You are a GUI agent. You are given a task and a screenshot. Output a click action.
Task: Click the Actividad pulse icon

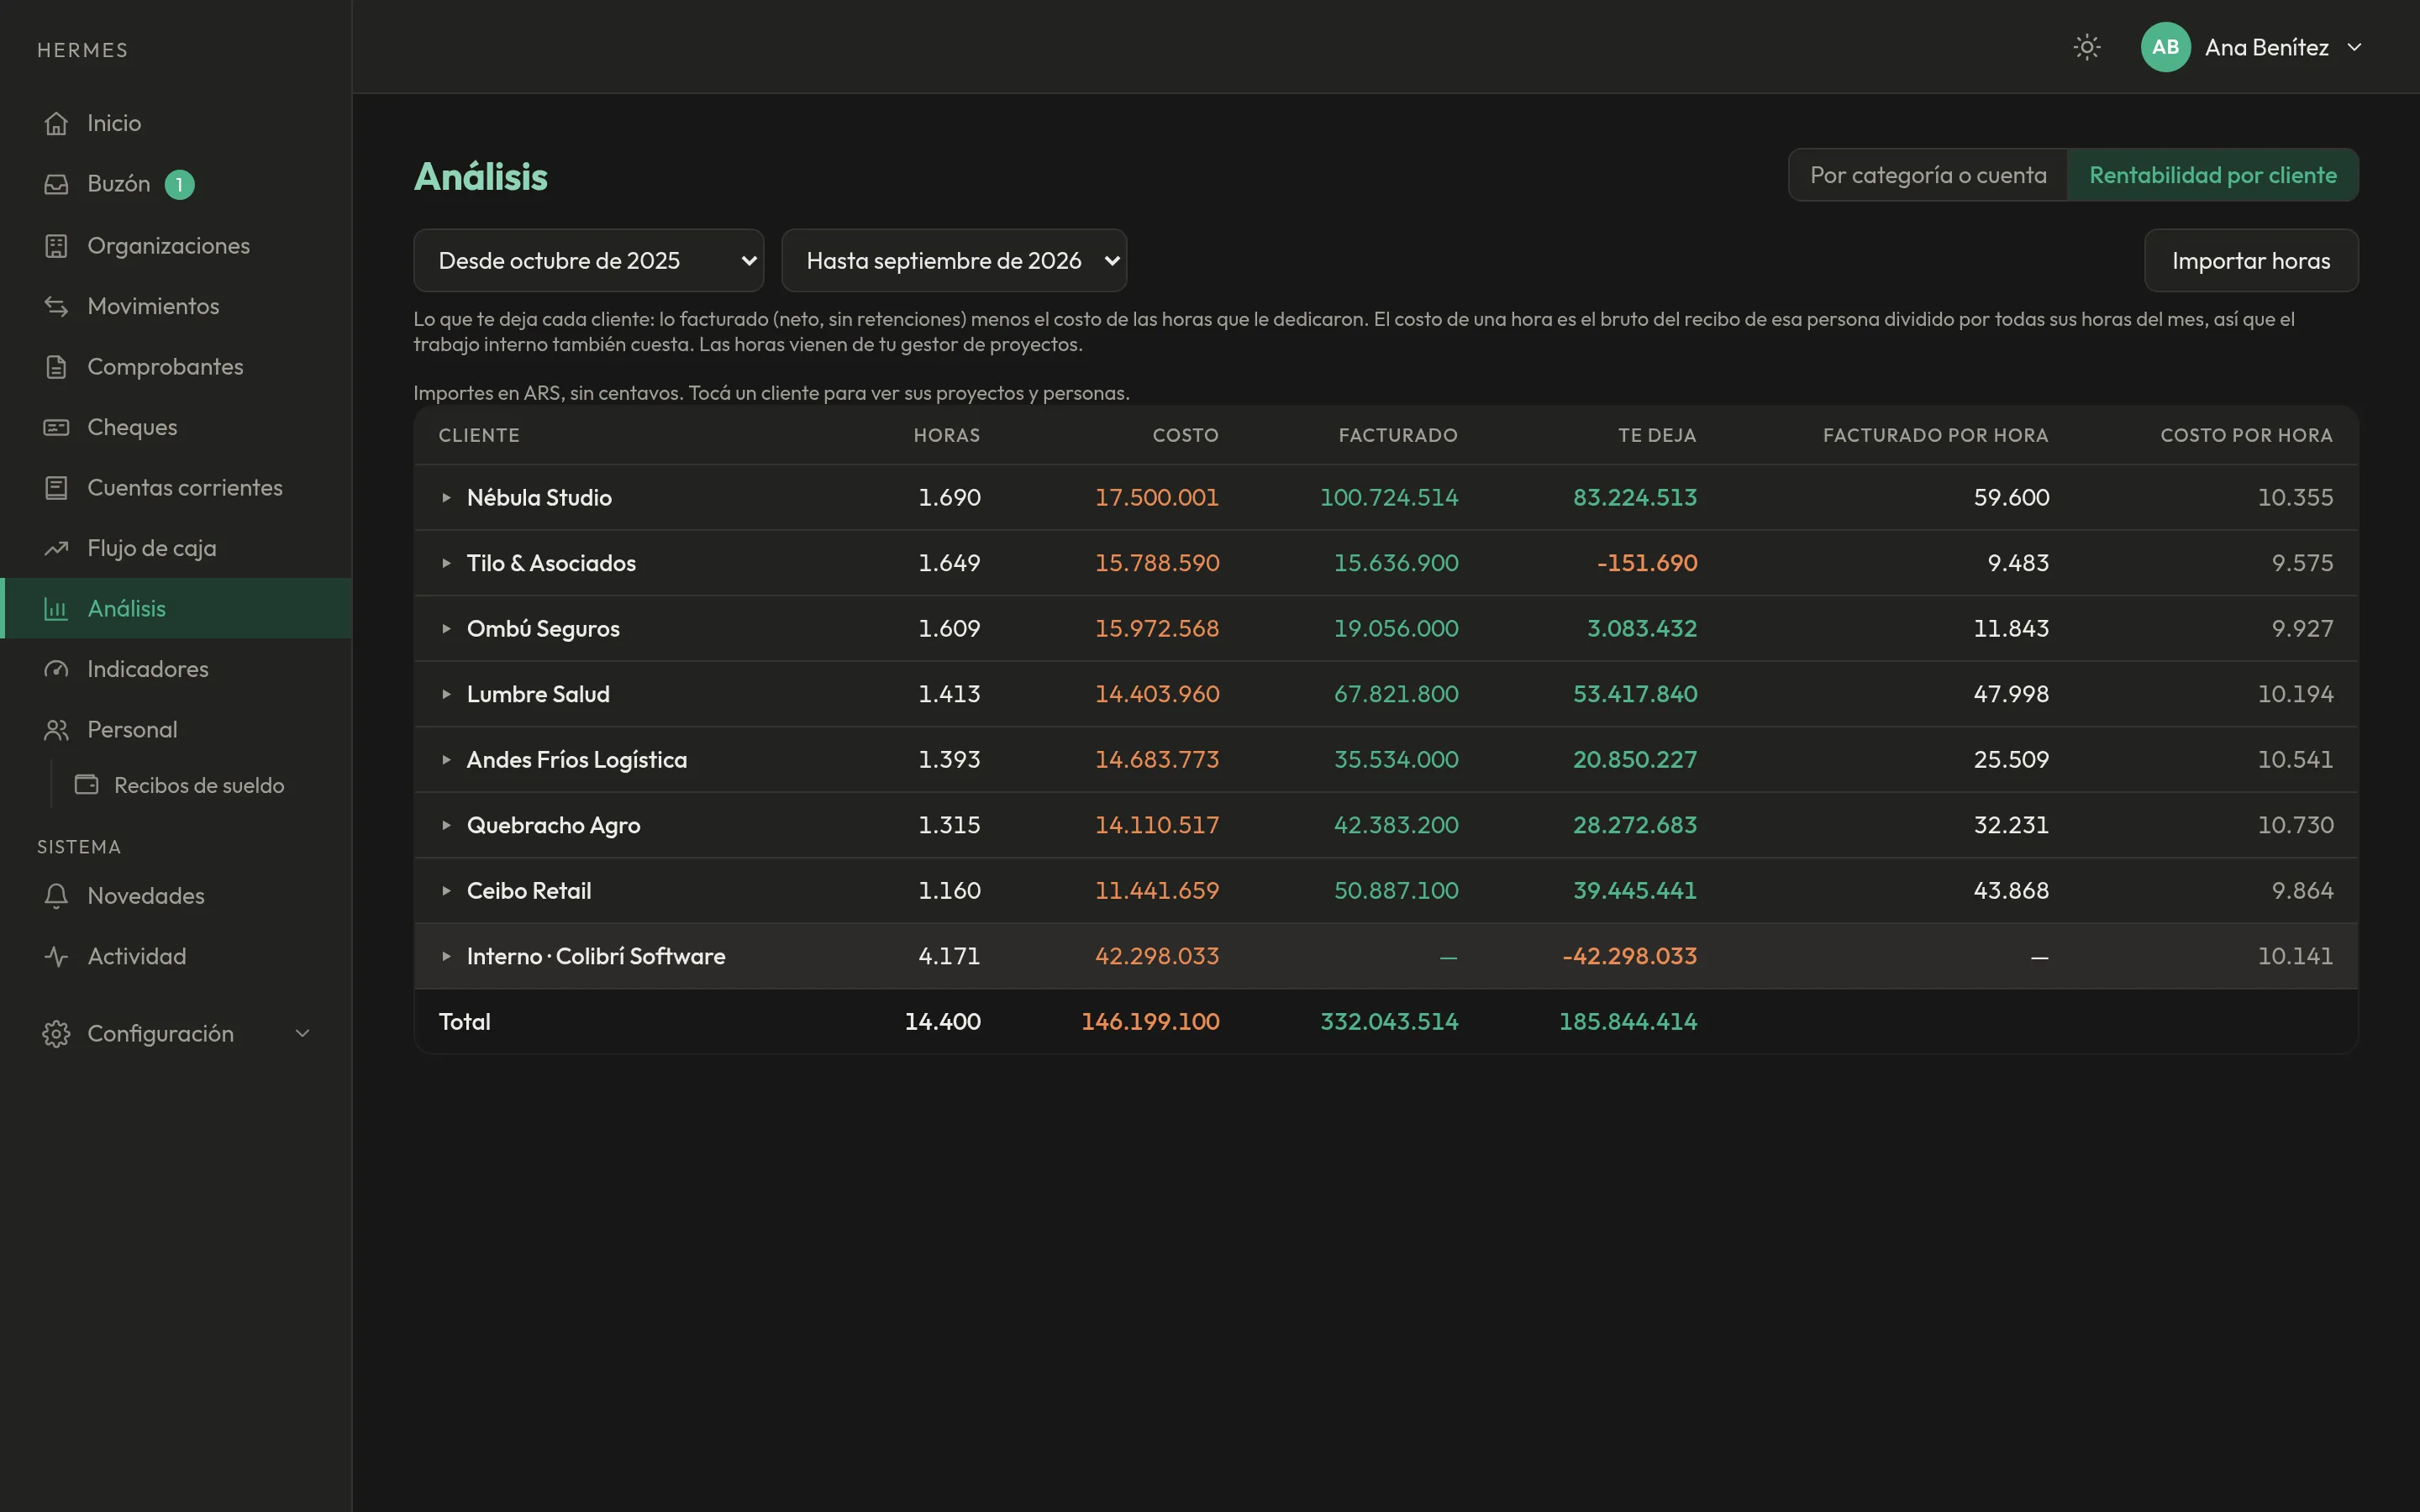[x=56, y=956]
